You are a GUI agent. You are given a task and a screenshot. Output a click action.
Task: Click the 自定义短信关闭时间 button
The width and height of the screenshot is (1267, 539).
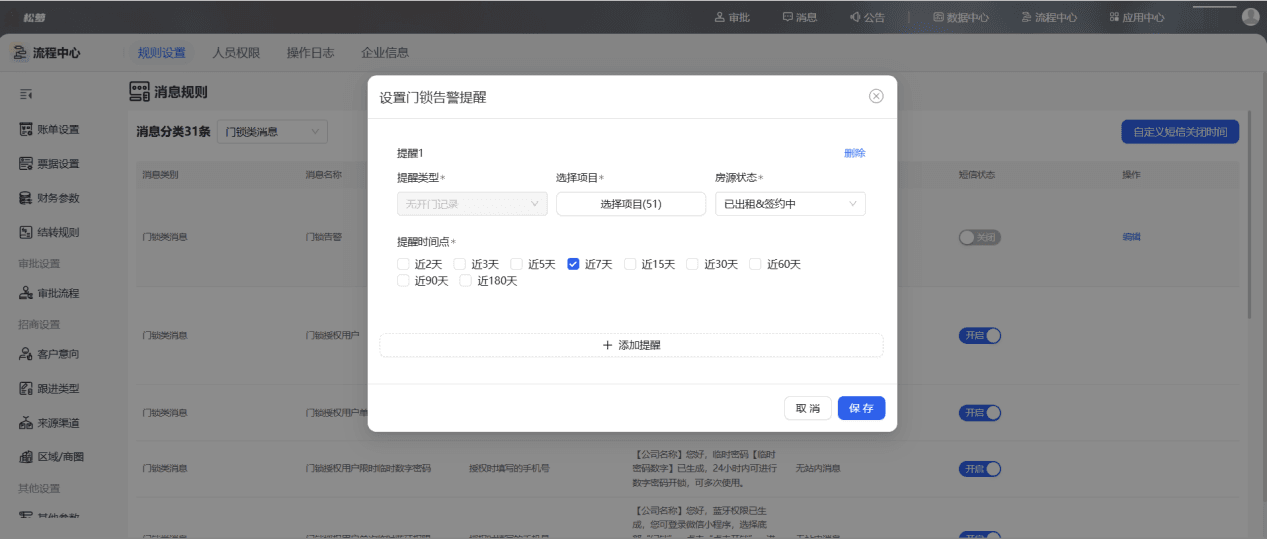[1180, 132]
